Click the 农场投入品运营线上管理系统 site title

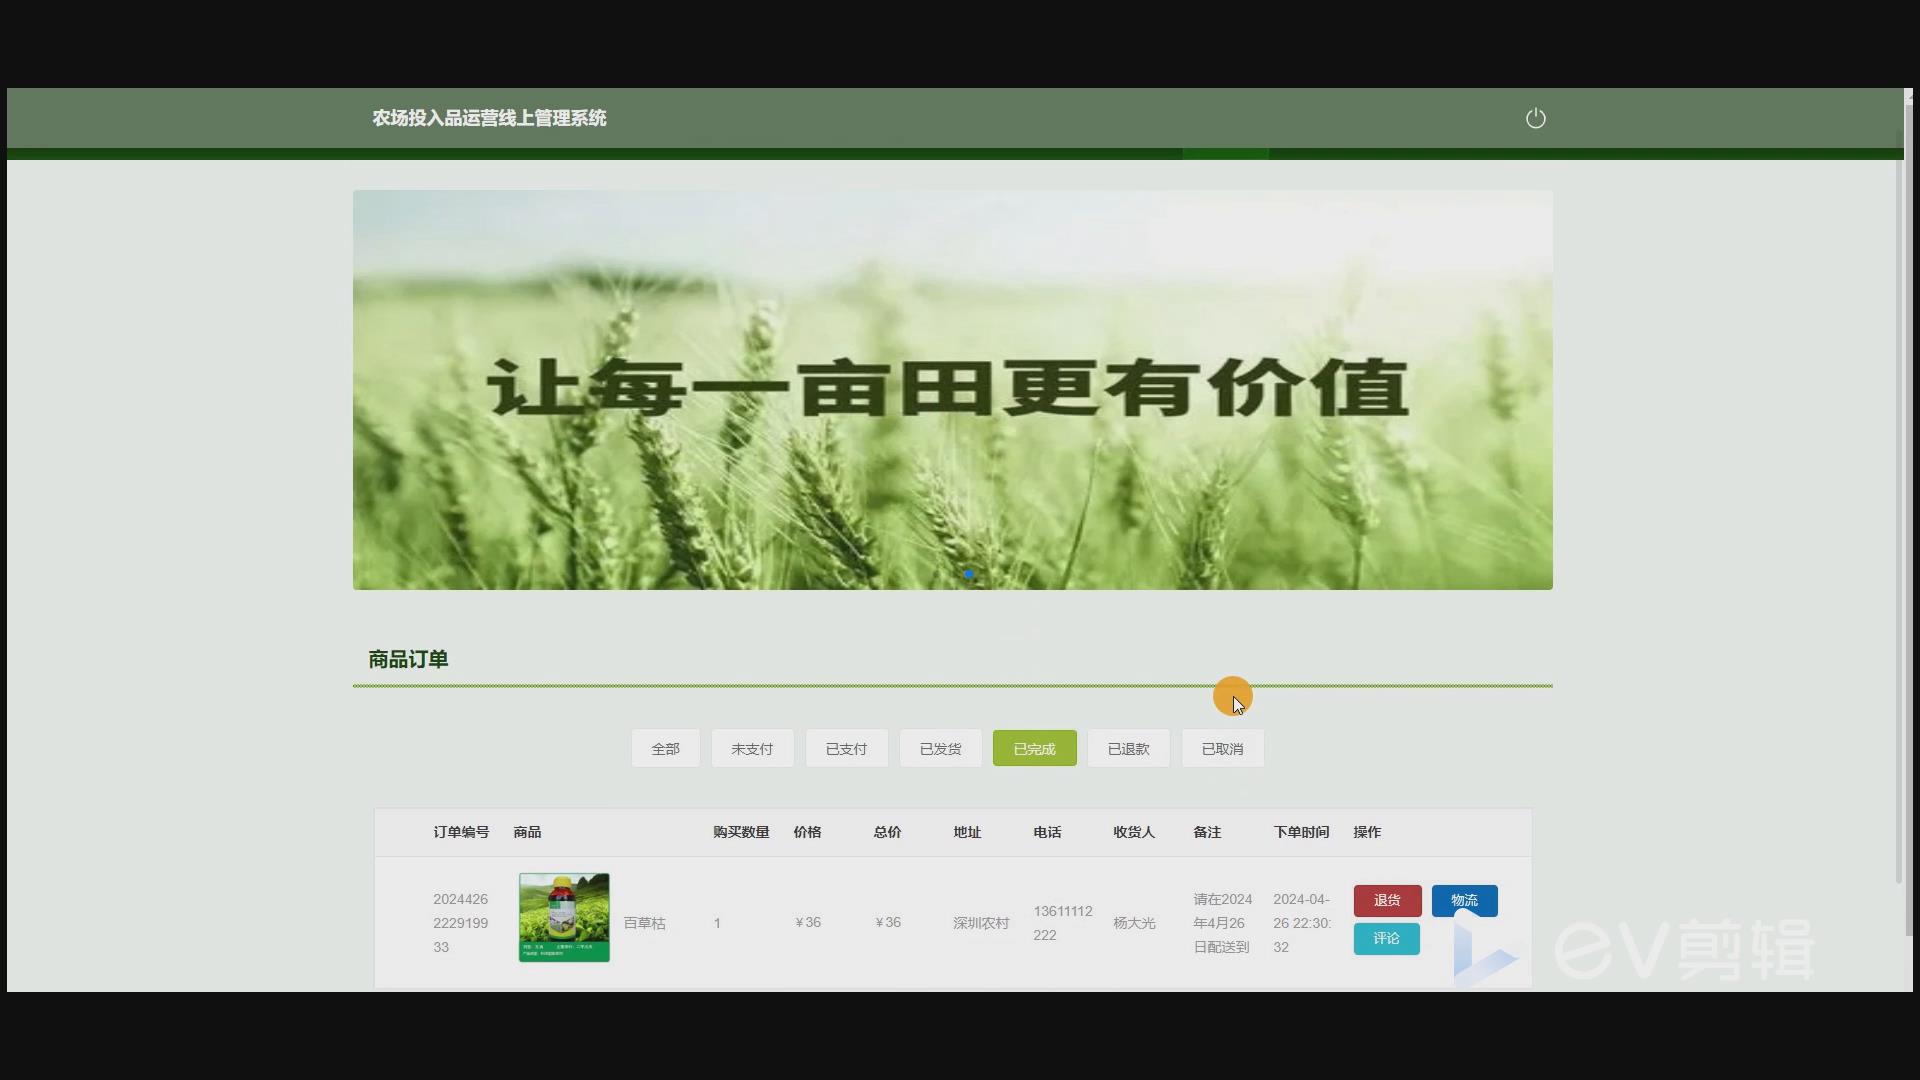[488, 118]
